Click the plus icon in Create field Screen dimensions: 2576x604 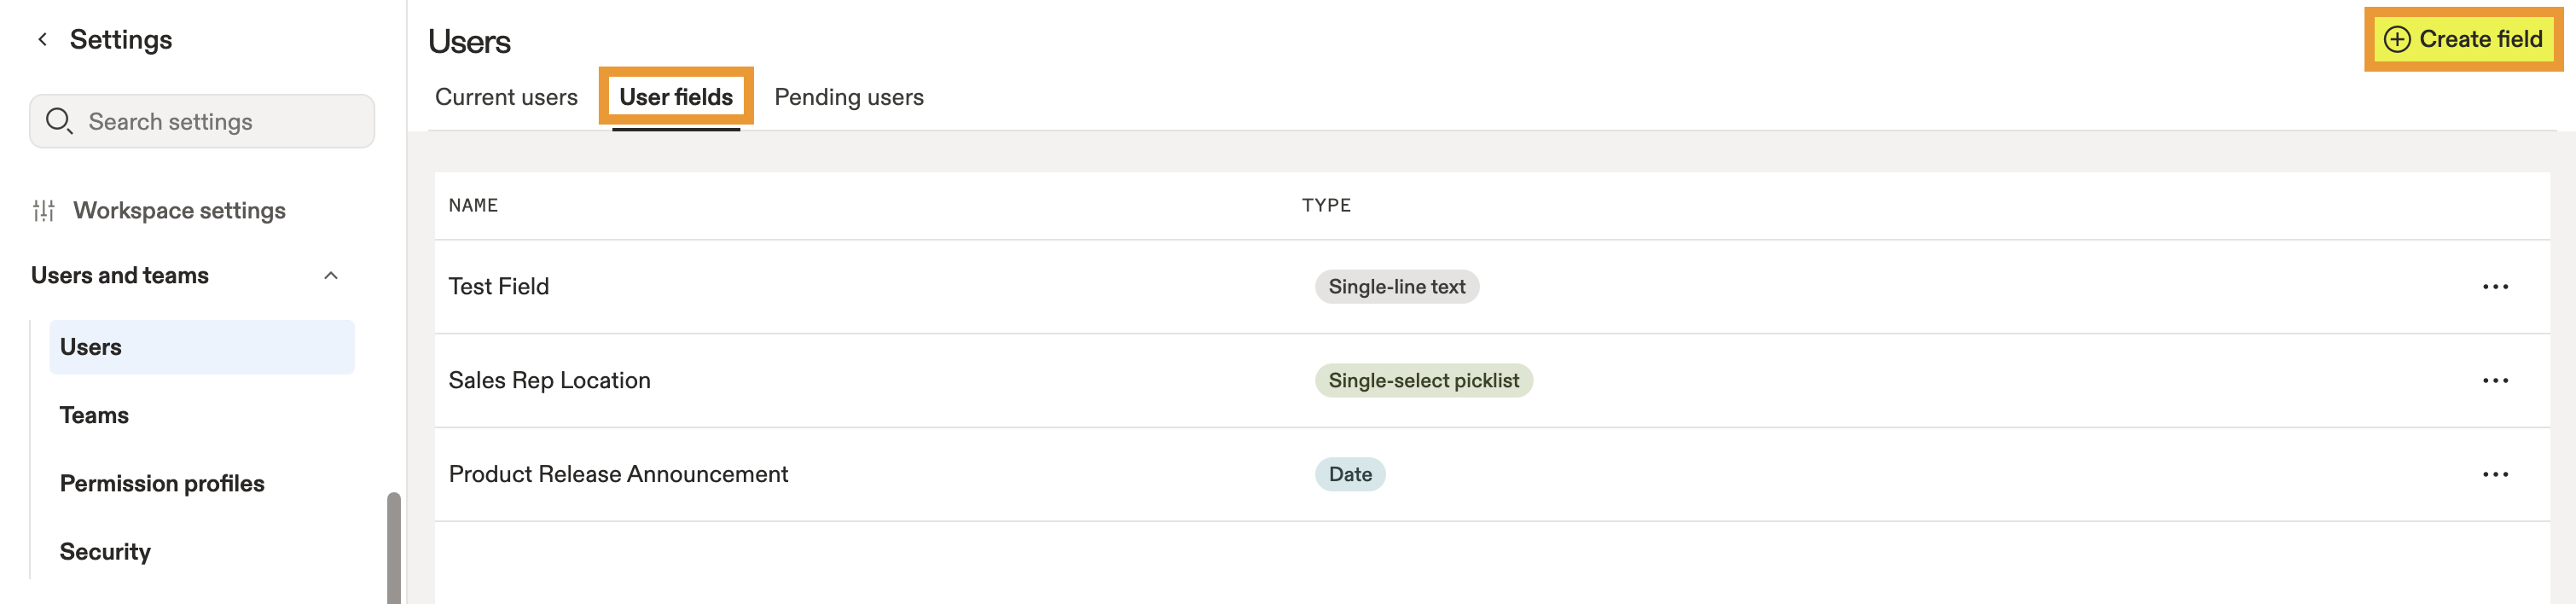[2397, 39]
